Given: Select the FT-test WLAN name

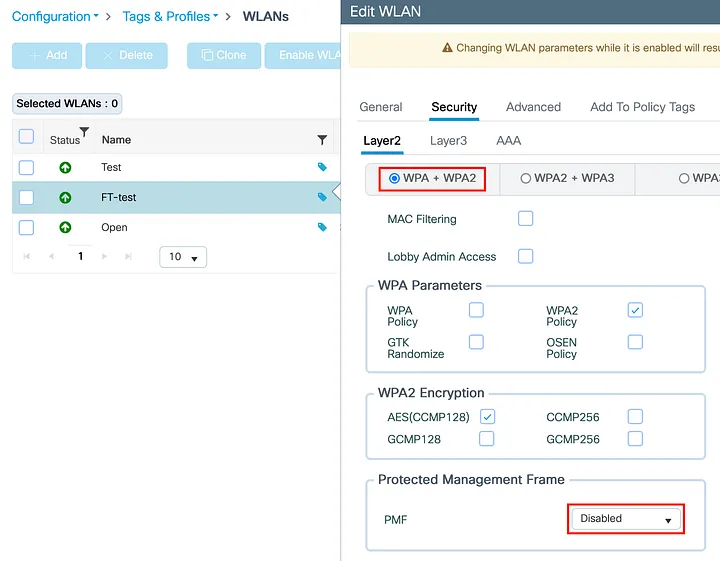Looking at the screenshot, I should (x=118, y=198).
